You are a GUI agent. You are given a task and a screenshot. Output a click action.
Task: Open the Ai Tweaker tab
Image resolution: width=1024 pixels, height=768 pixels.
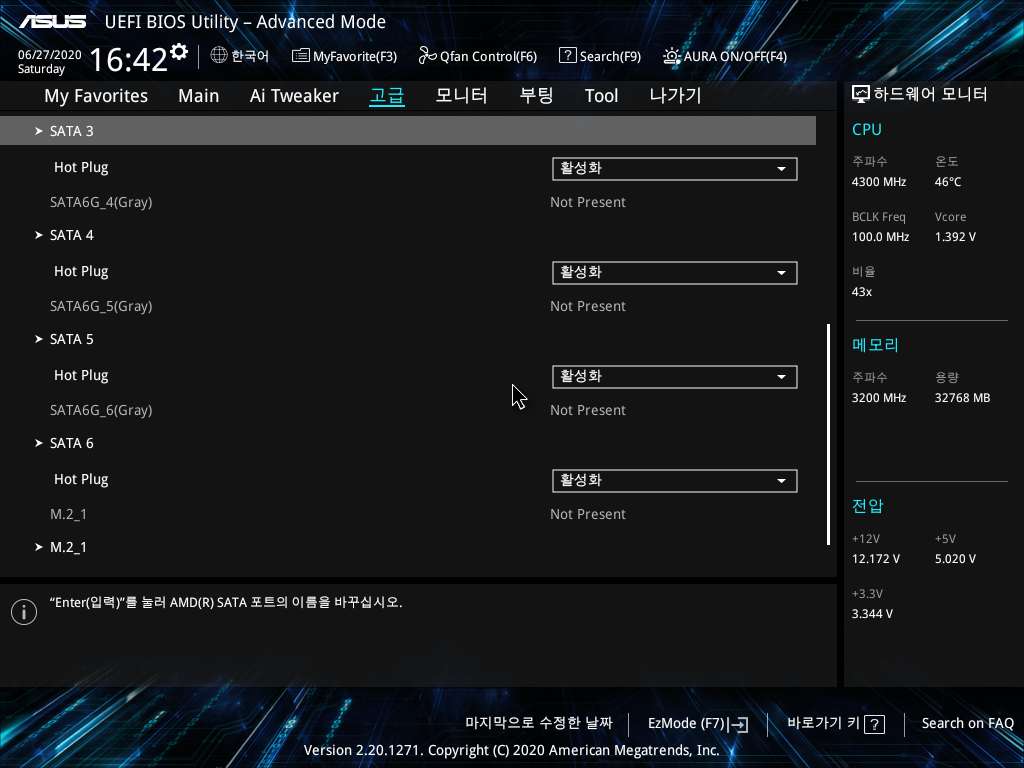coord(294,96)
